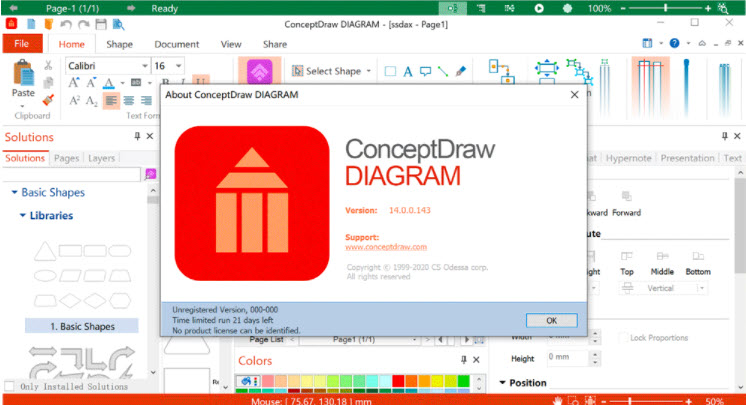
Task: Open the Presentation tab
Action: (687, 158)
